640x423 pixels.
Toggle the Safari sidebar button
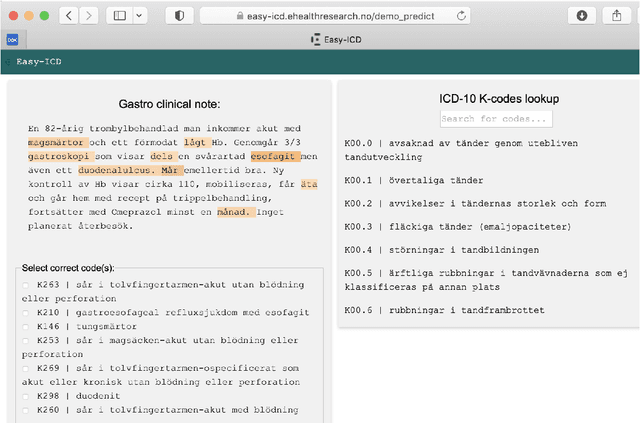click(x=118, y=16)
